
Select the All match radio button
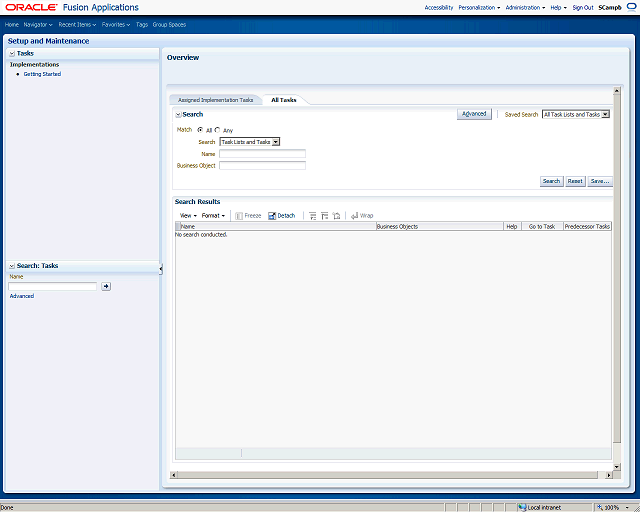(x=200, y=130)
